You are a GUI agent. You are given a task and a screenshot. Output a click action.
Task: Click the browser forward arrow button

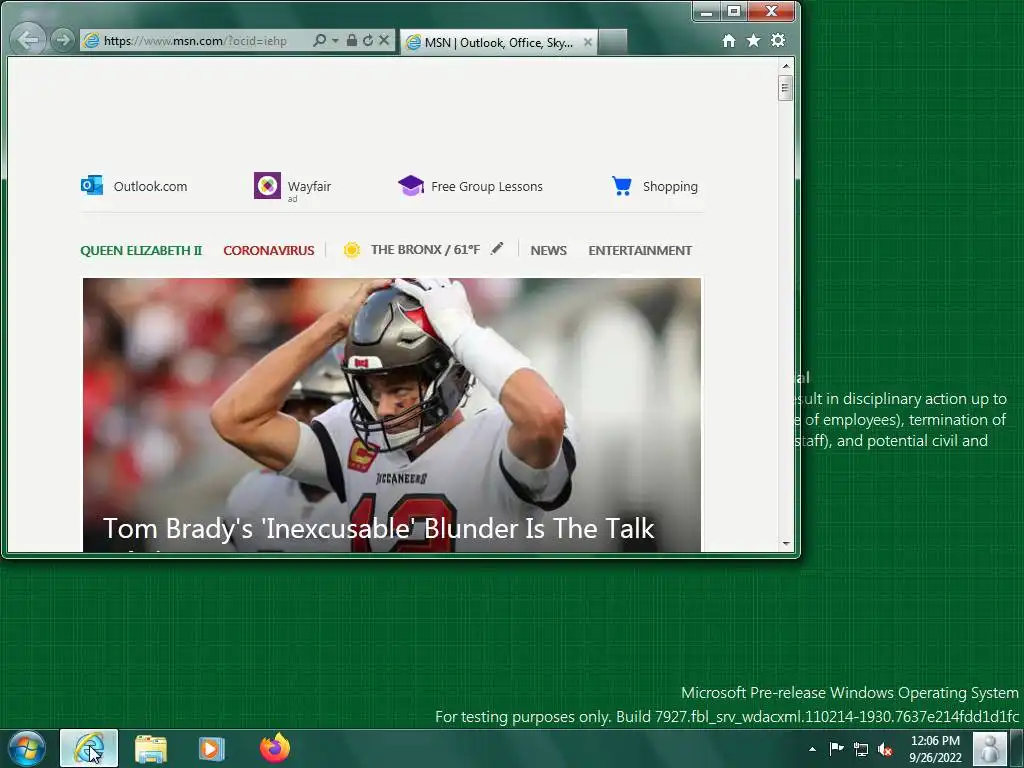coord(62,40)
